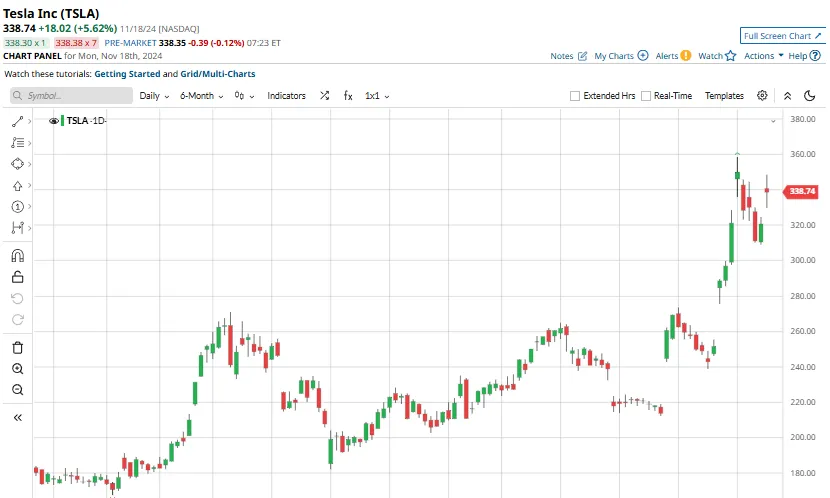This screenshot has width=830, height=498.
Task: Click the lock drawings icon
Action: [x=17, y=277]
